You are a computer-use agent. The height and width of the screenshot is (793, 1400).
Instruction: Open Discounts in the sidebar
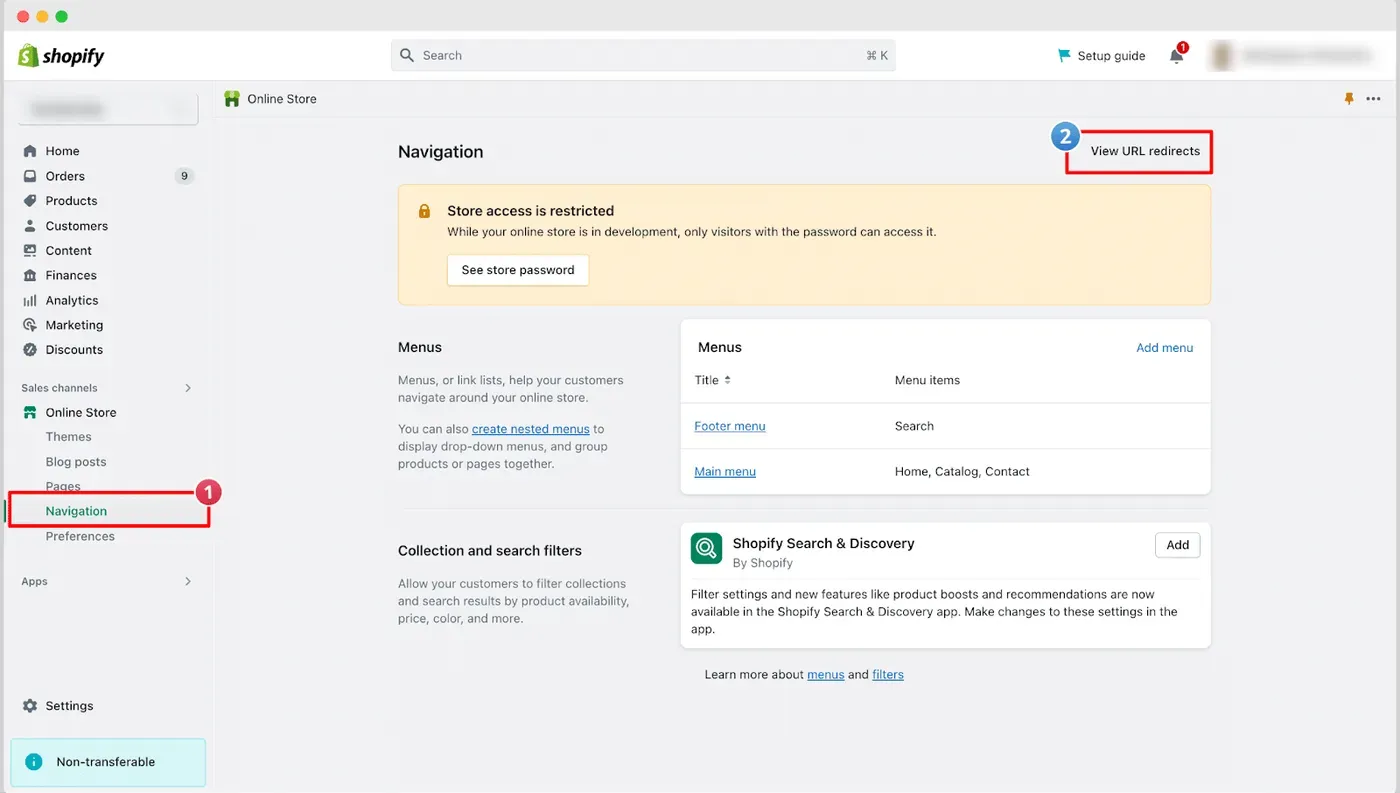pos(74,350)
